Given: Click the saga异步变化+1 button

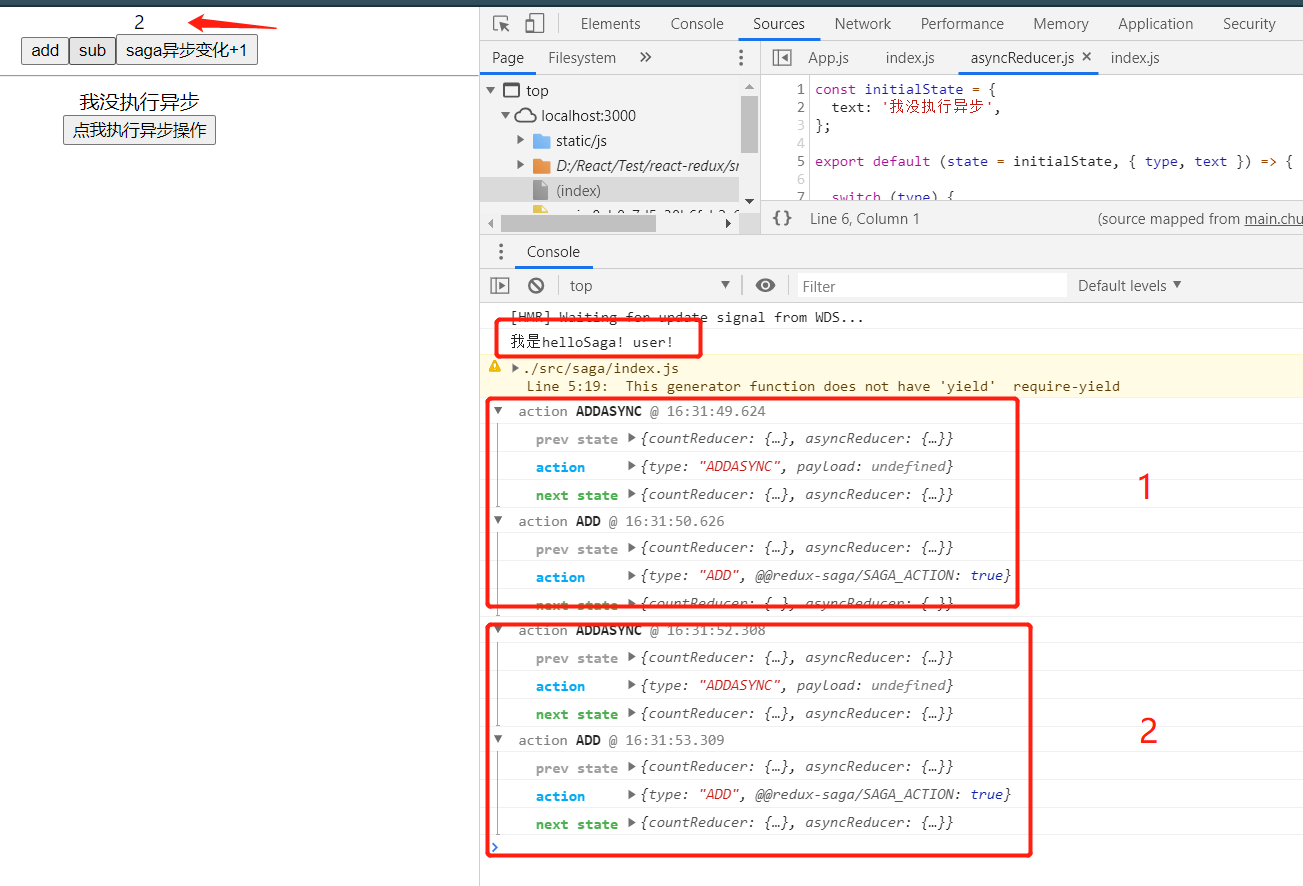Looking at the screenshot, I should coord(187,50).
